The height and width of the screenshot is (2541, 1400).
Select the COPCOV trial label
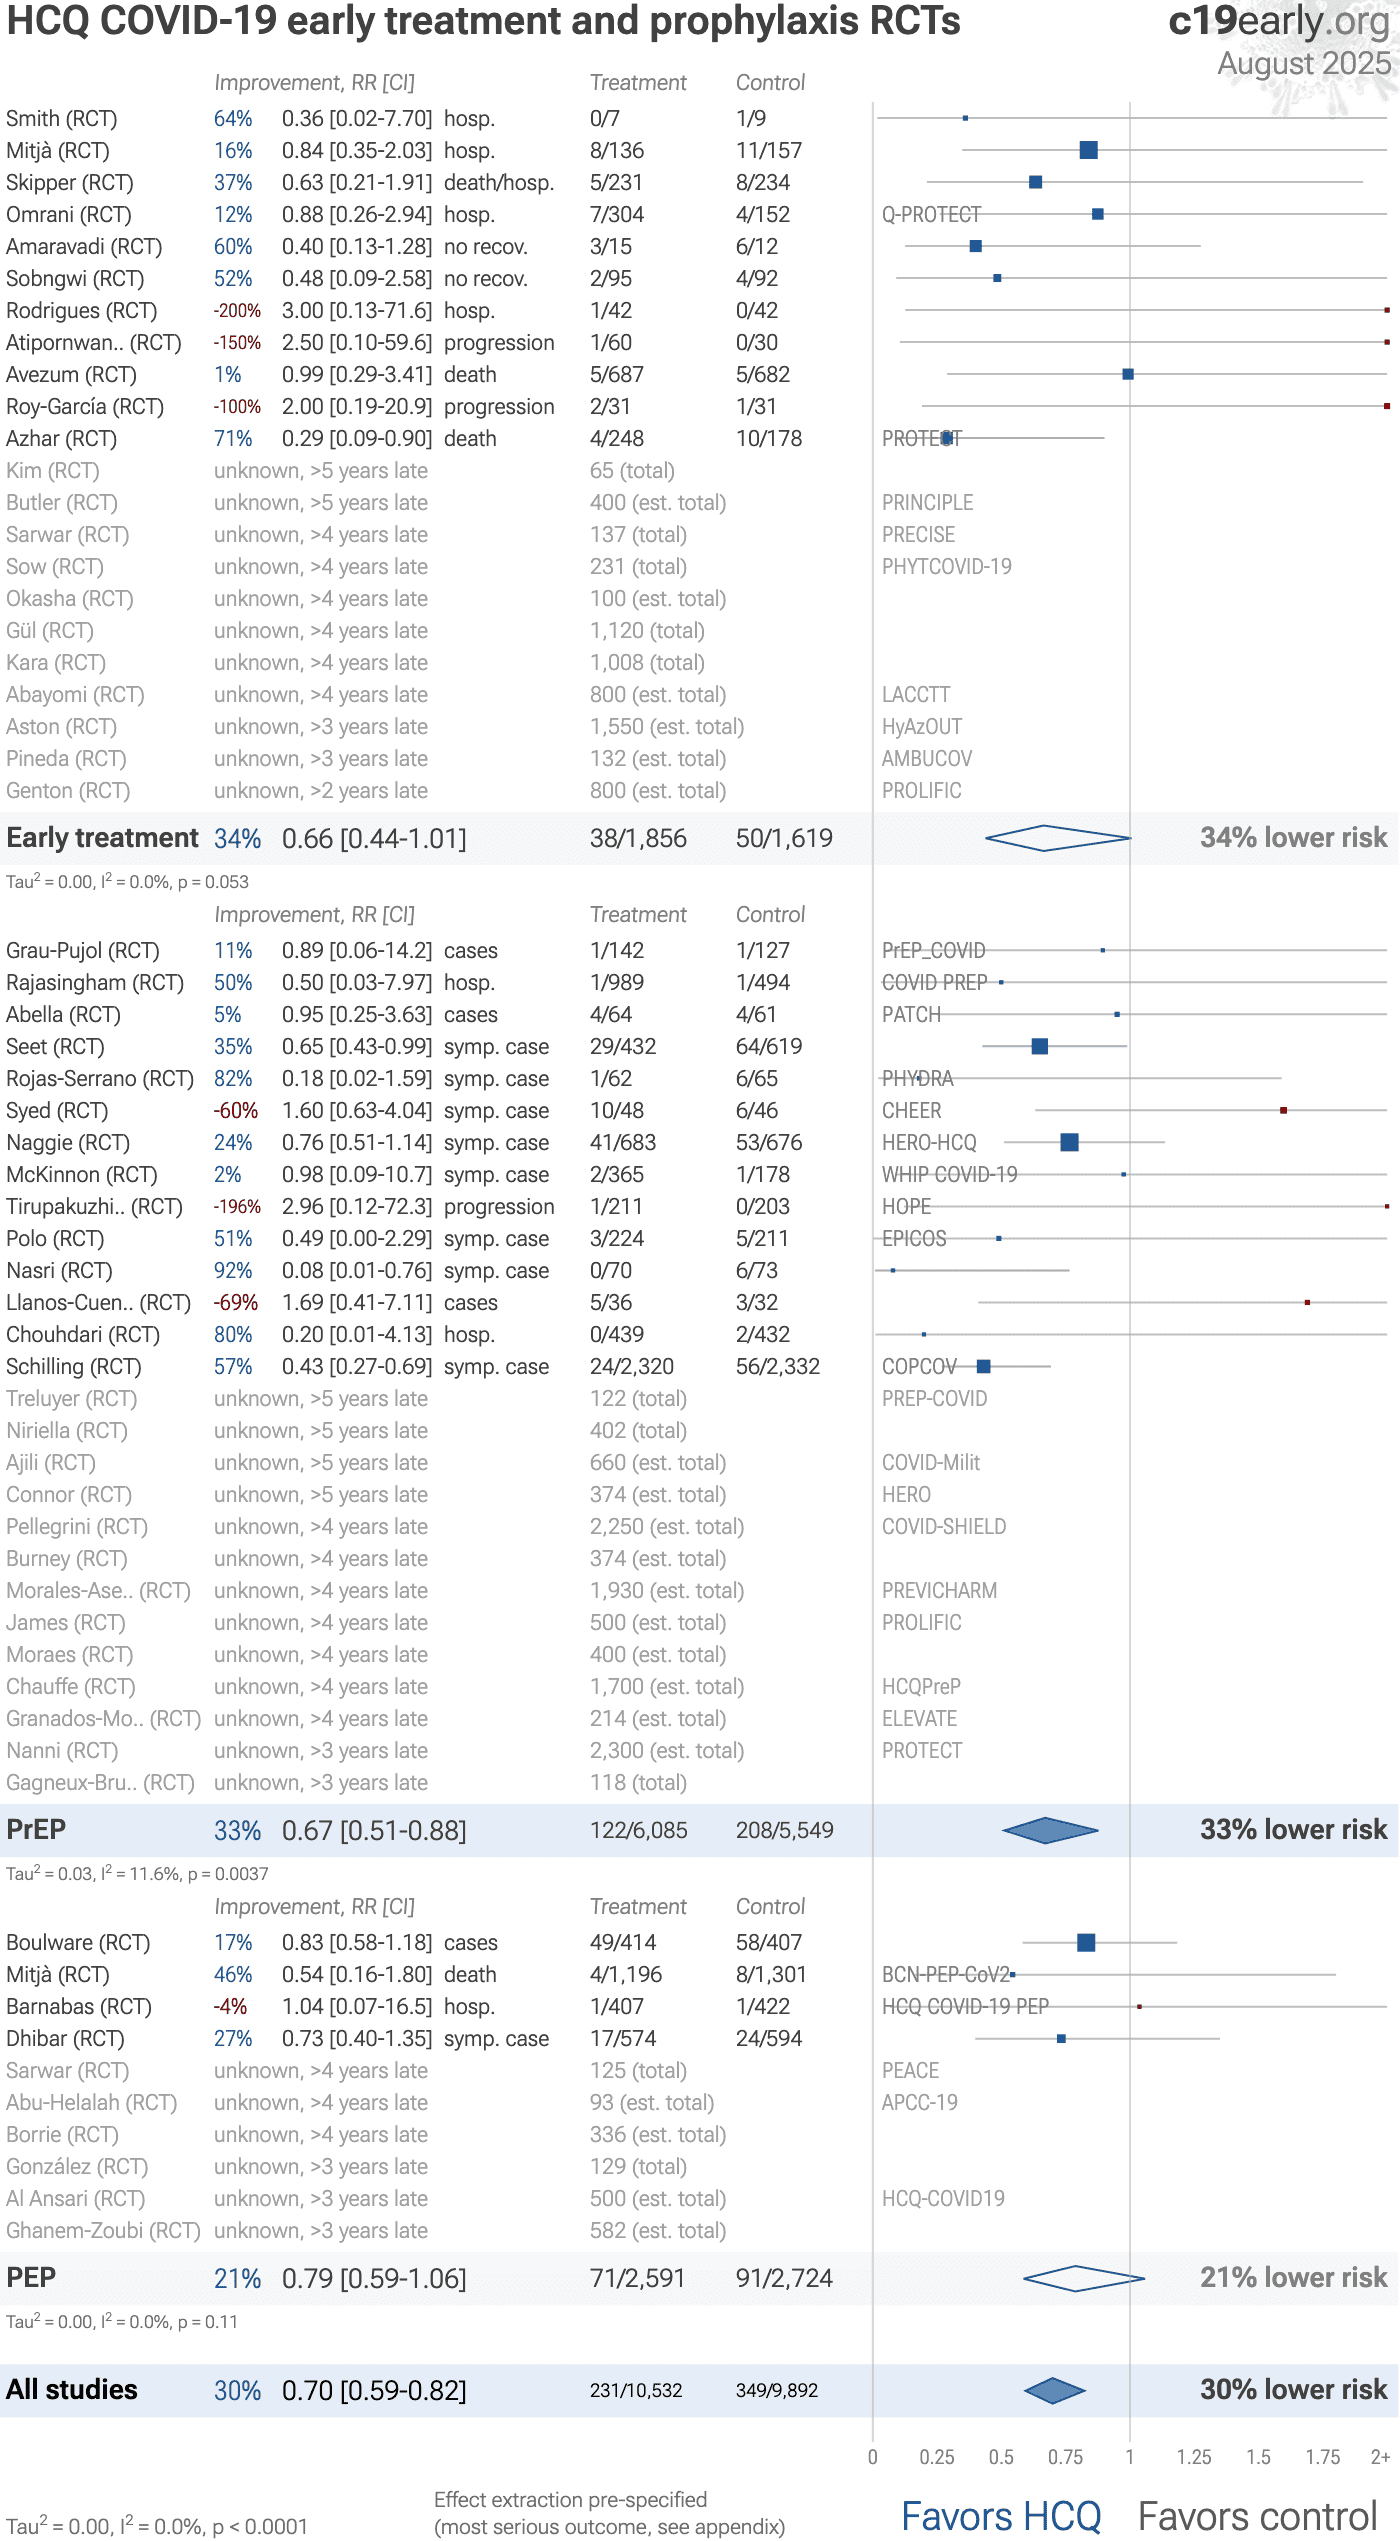click(919, 1367)
